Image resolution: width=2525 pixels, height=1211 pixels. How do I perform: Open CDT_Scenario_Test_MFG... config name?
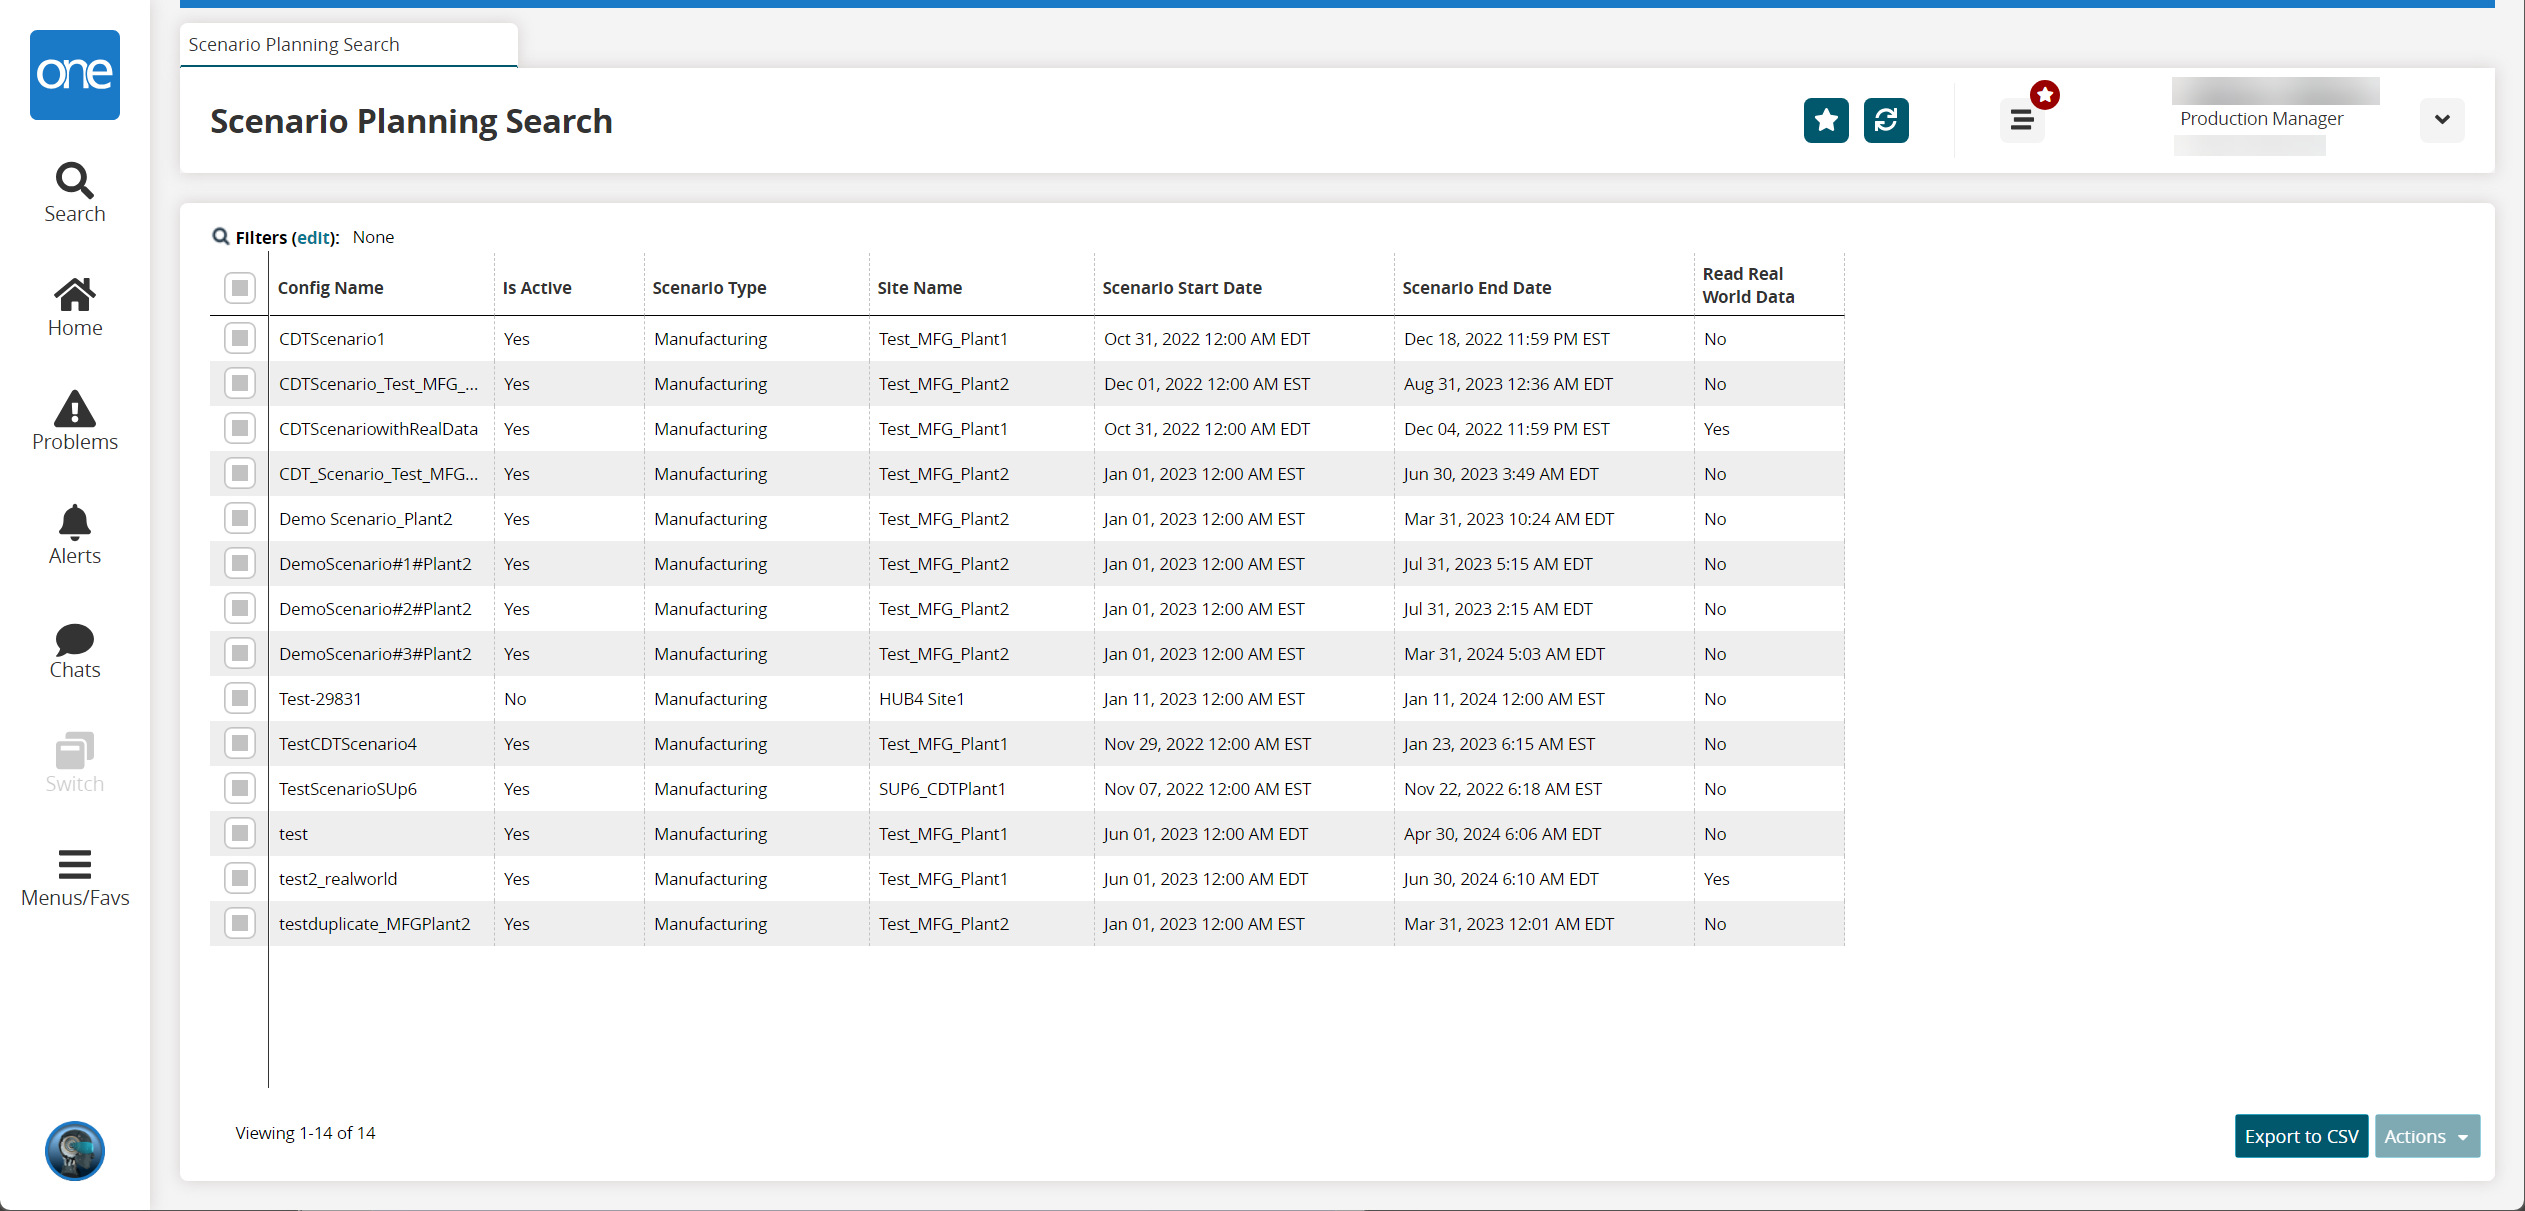point(378,474)
